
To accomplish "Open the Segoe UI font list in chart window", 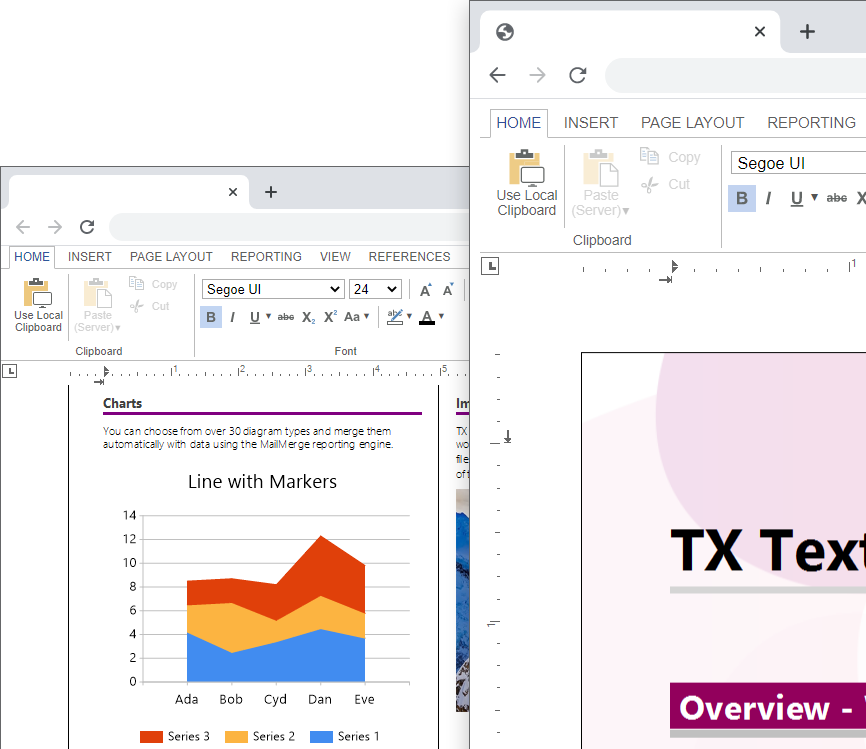I will coord(273,289).
